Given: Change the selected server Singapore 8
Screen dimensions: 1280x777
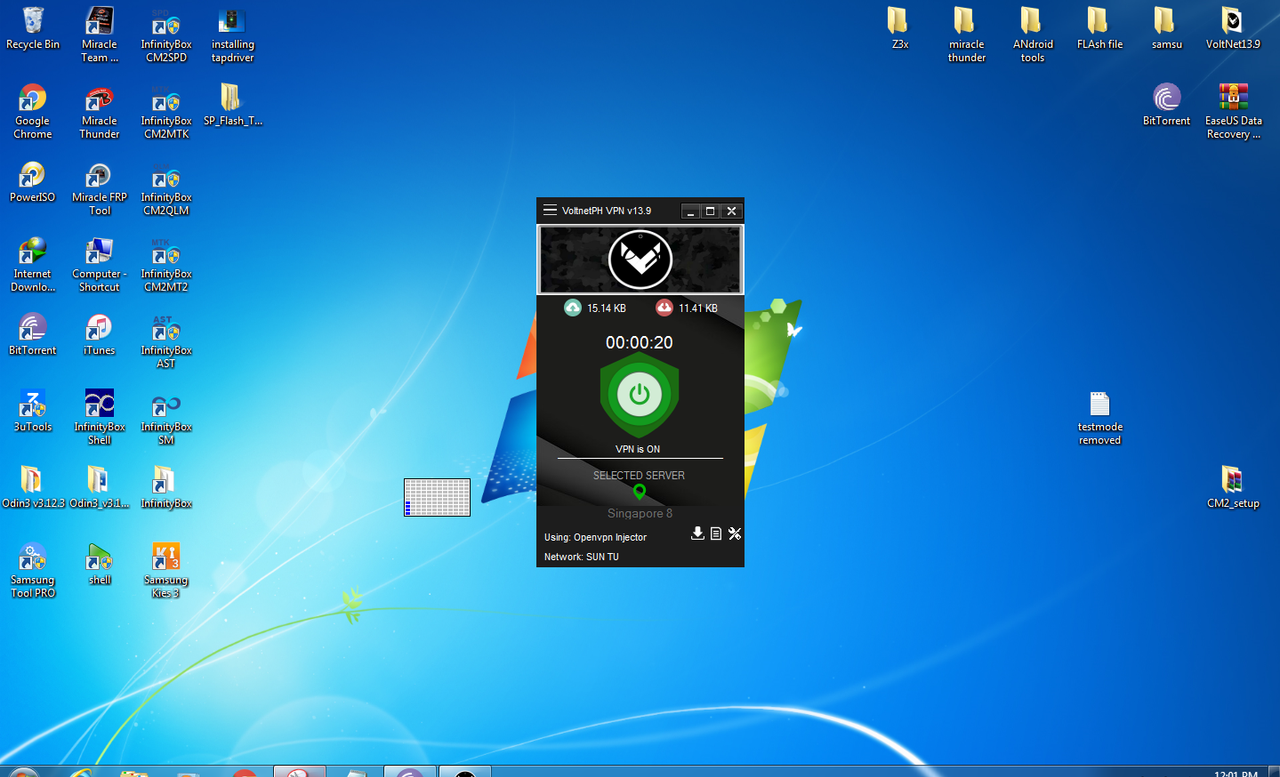Looking at the screenshot, I should click(x=640, y=513).
